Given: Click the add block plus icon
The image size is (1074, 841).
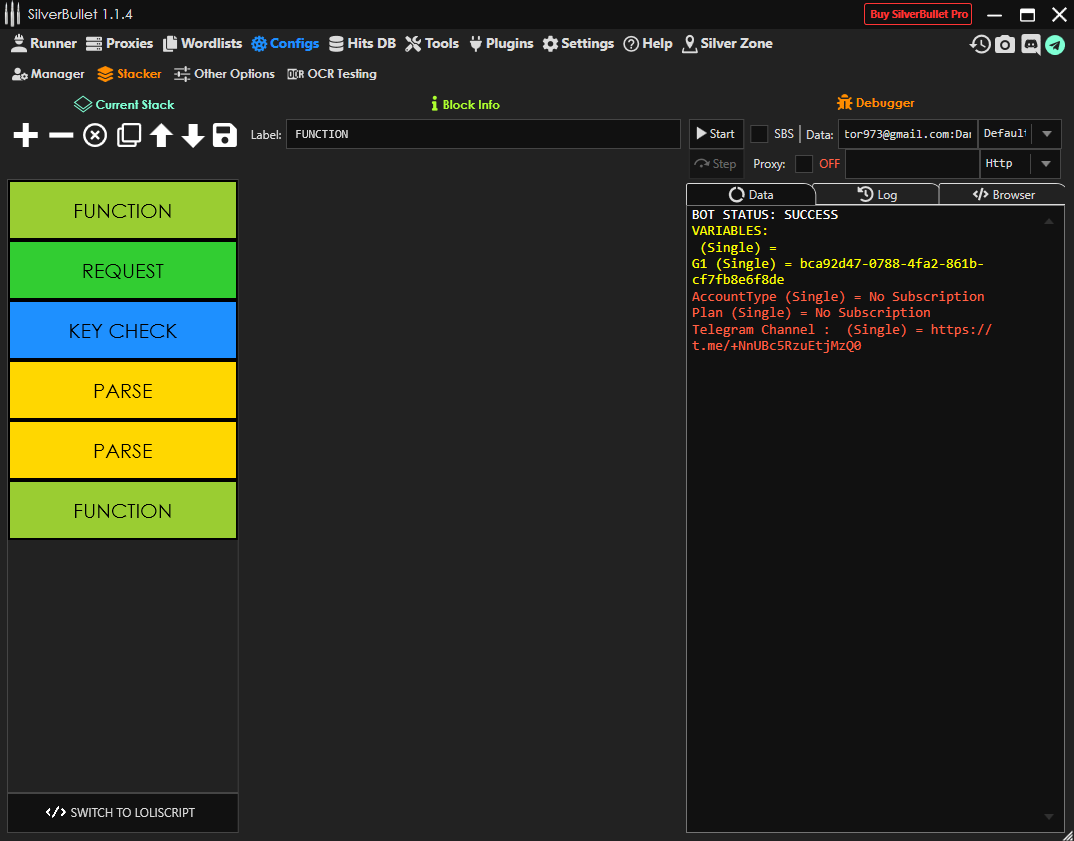Looking at the screenshot, I should [26, 135].
